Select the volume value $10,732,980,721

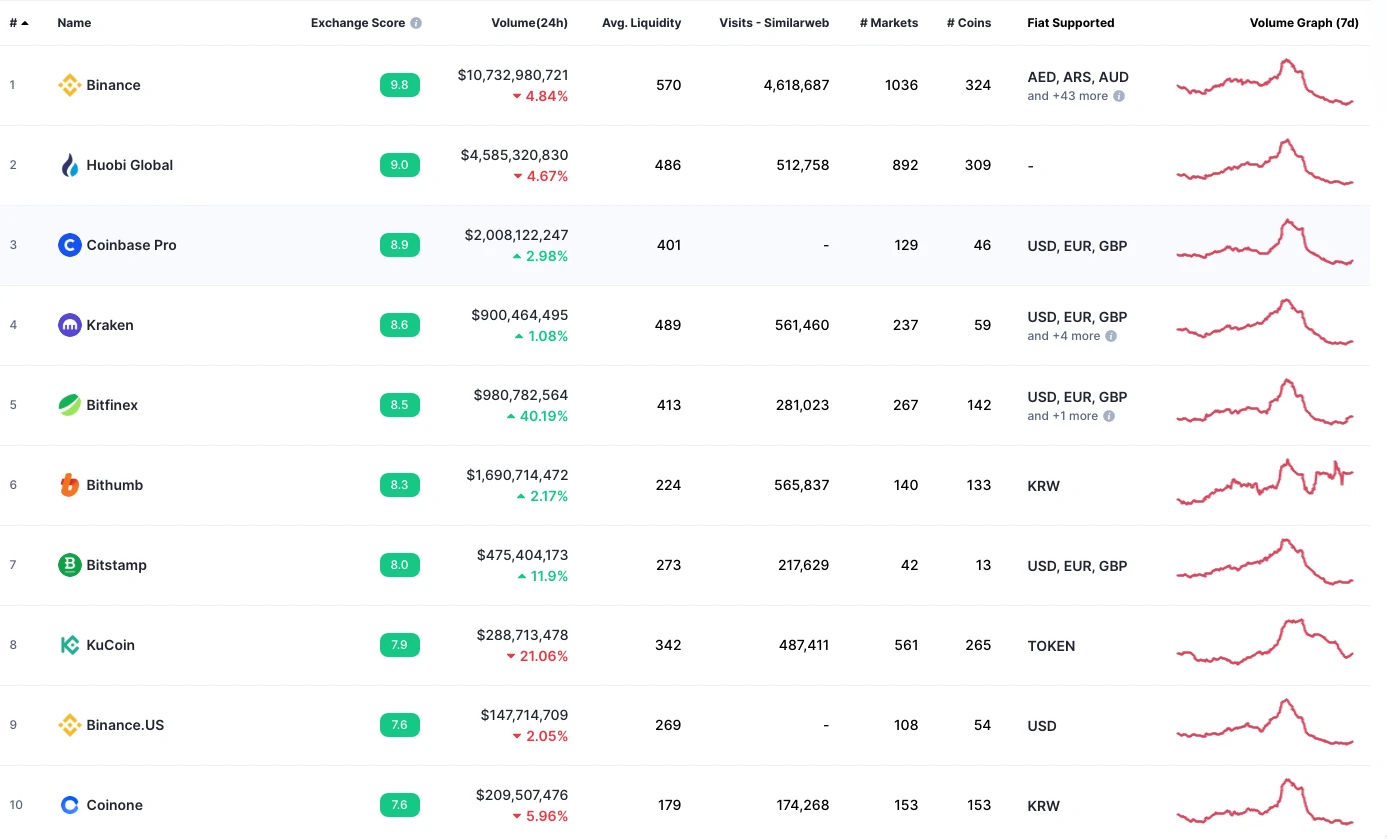click(x=513, y=75)
